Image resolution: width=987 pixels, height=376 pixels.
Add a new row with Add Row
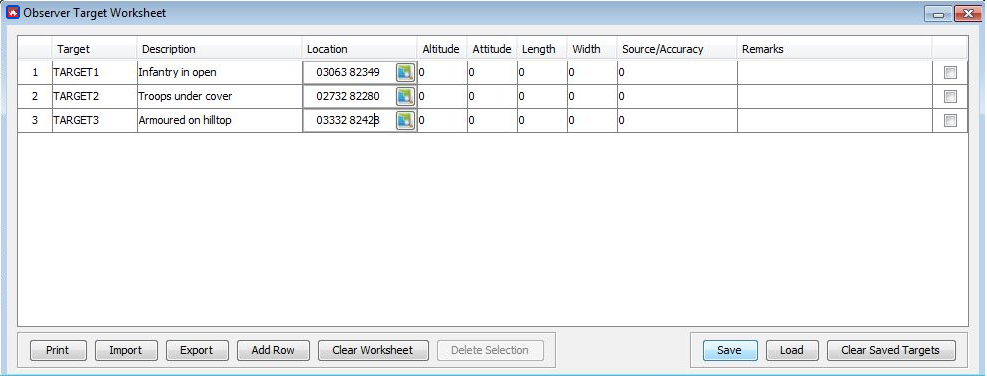(x=273, y=350)
